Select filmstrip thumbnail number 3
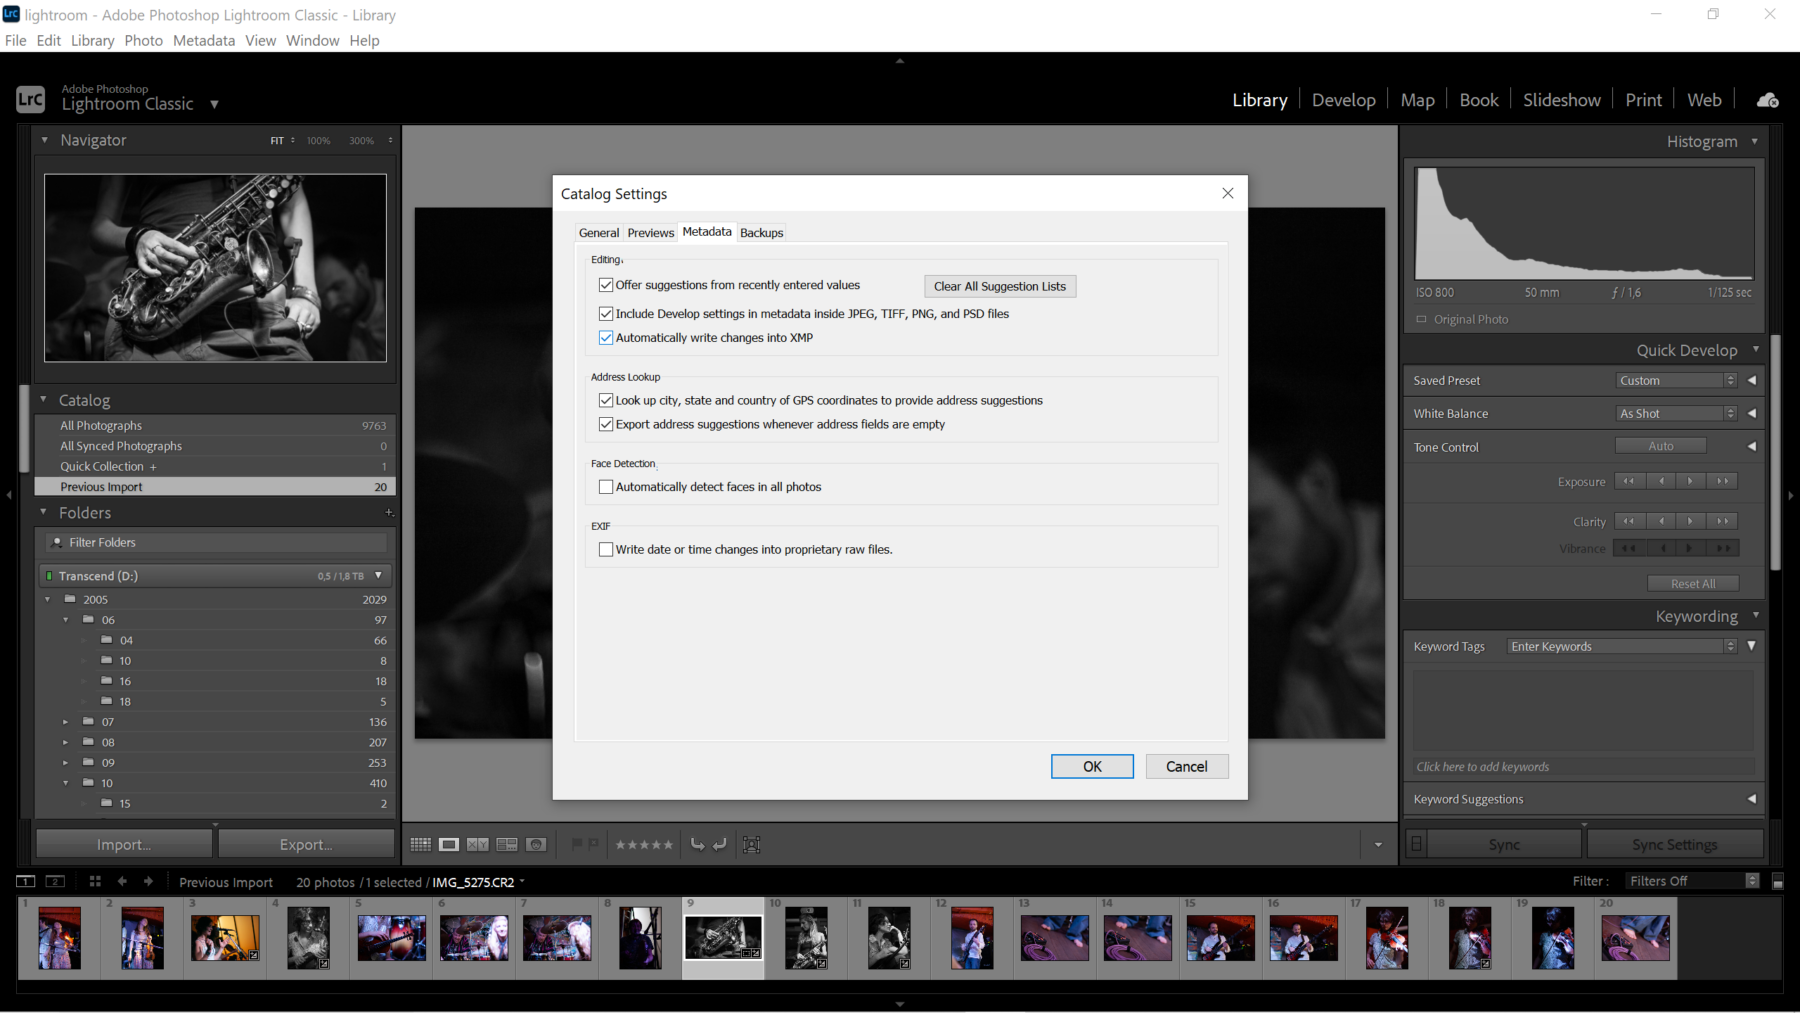 225,938
